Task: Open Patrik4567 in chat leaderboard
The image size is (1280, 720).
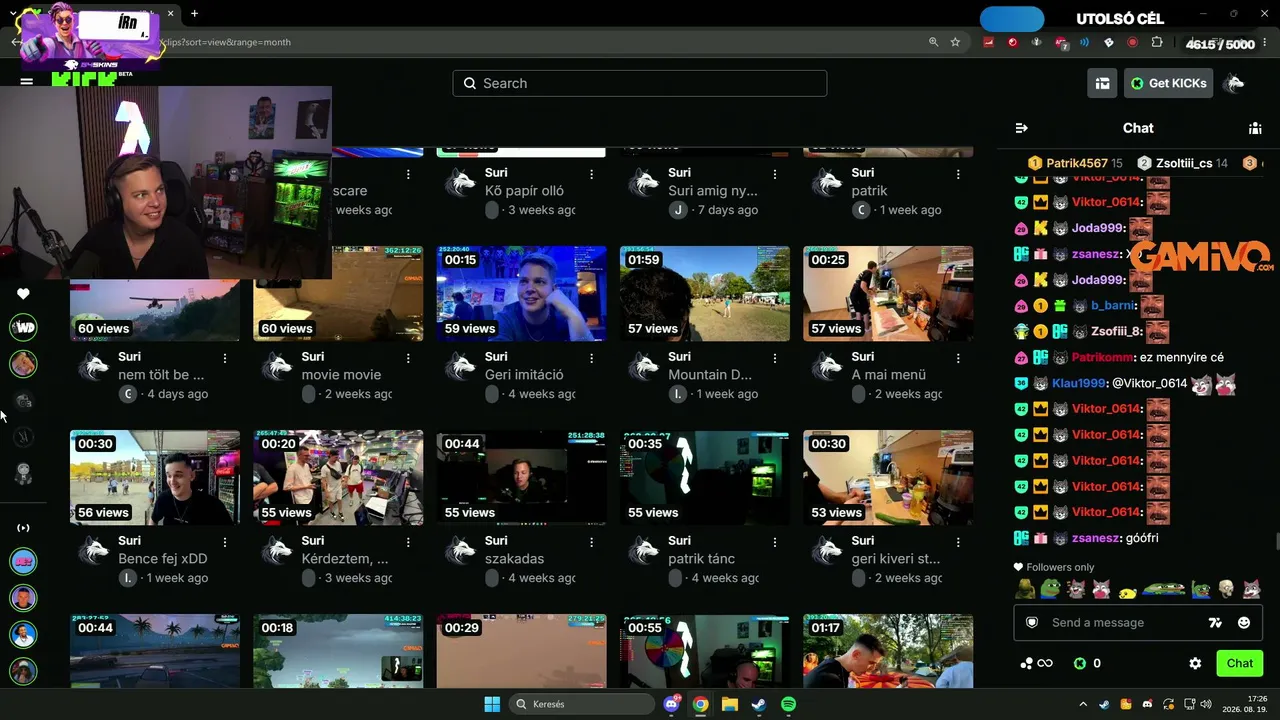Action: pos(1077,163)
